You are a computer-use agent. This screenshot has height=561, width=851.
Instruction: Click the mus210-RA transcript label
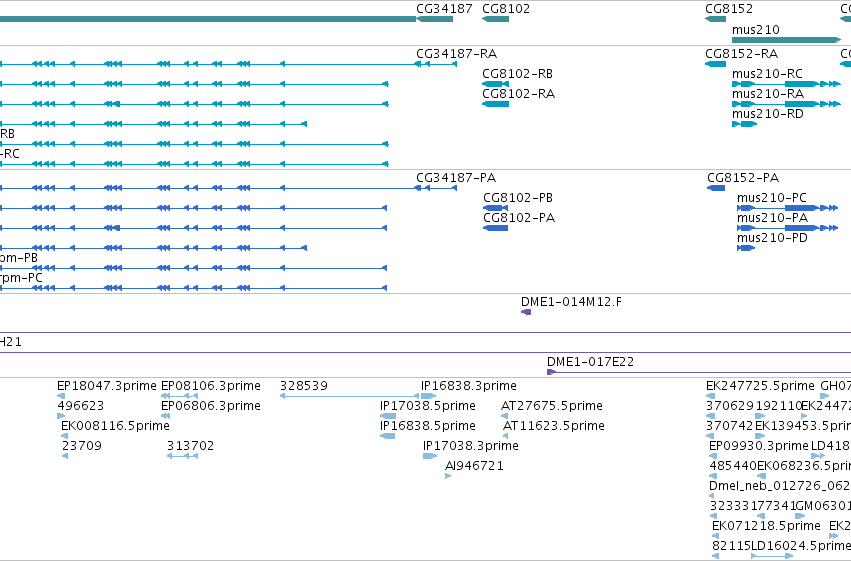click(x=768, y=94)
